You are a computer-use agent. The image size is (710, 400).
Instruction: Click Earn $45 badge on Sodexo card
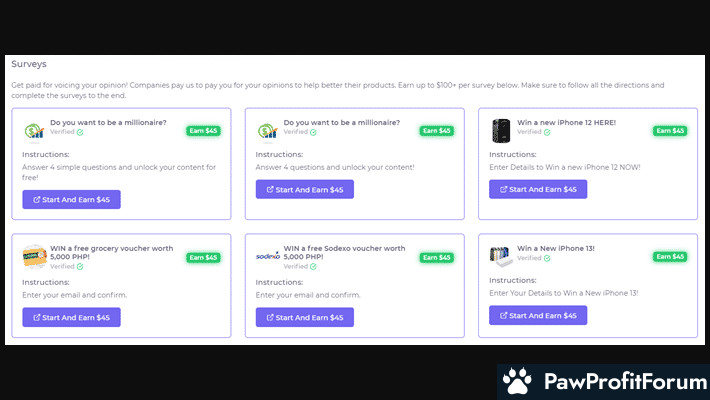coord(436,257)
